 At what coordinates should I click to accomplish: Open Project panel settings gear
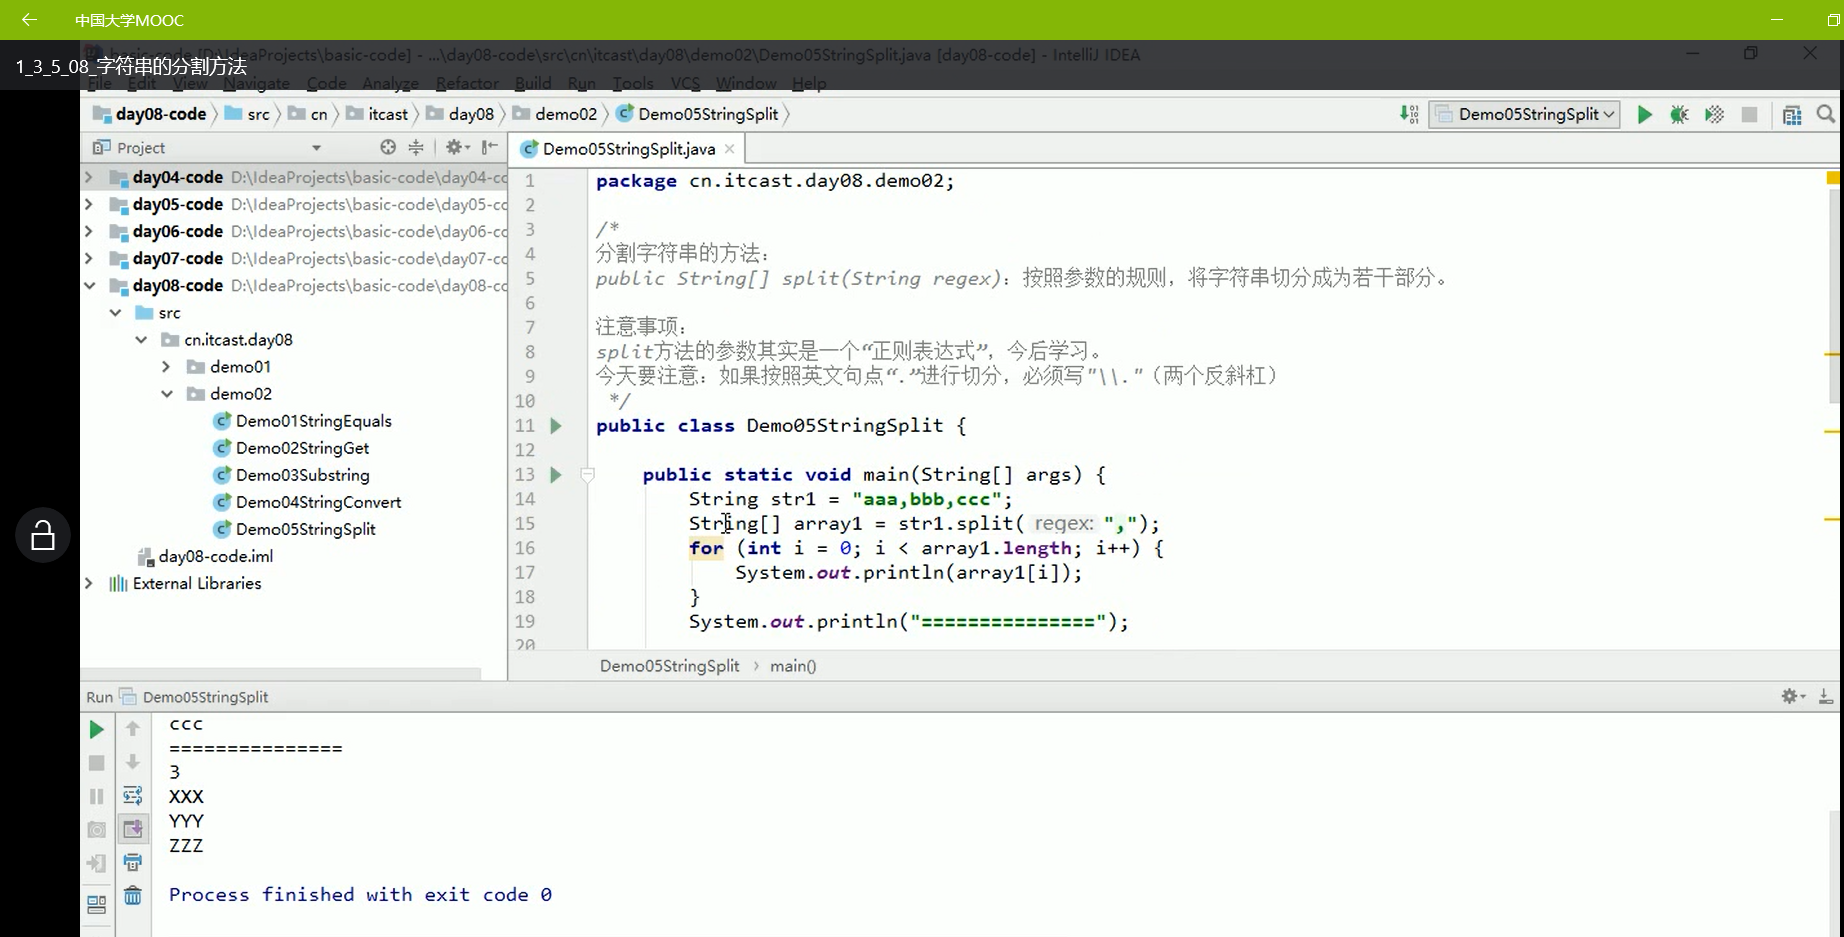pos(457,147)
